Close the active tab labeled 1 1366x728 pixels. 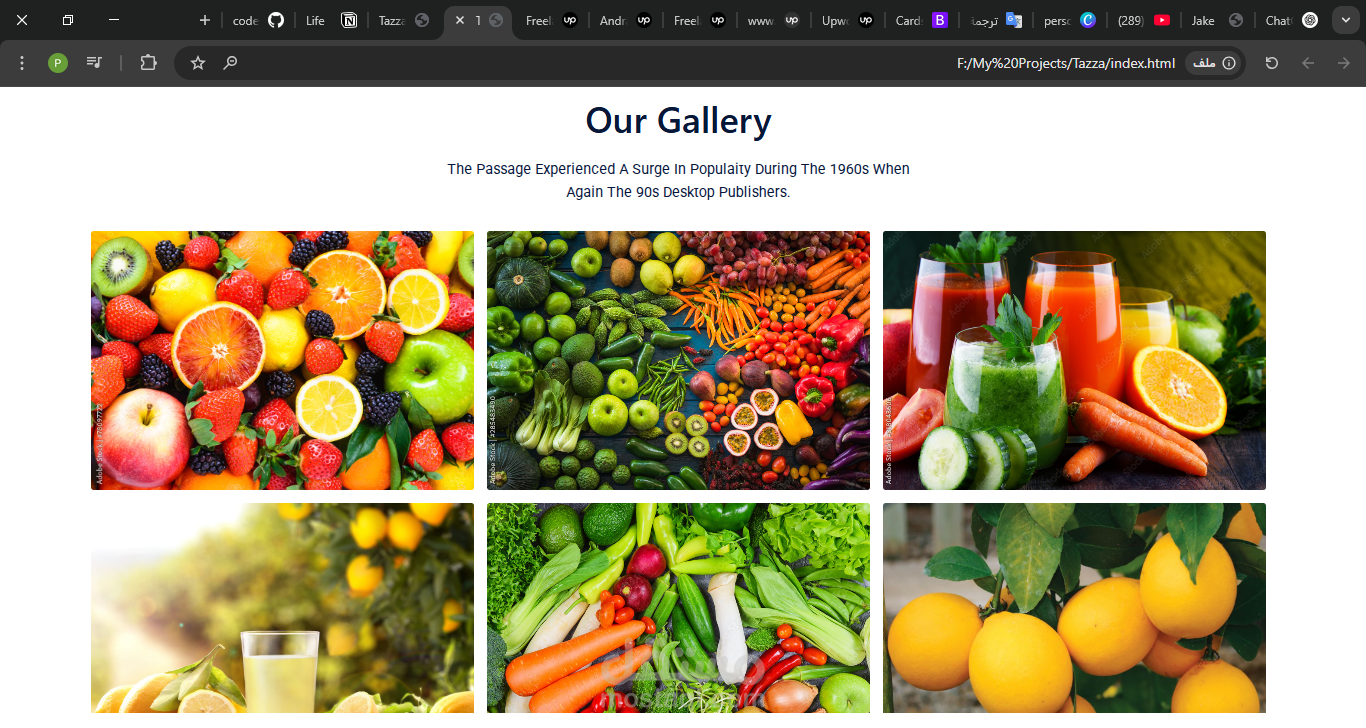click(x=460, y=20)
